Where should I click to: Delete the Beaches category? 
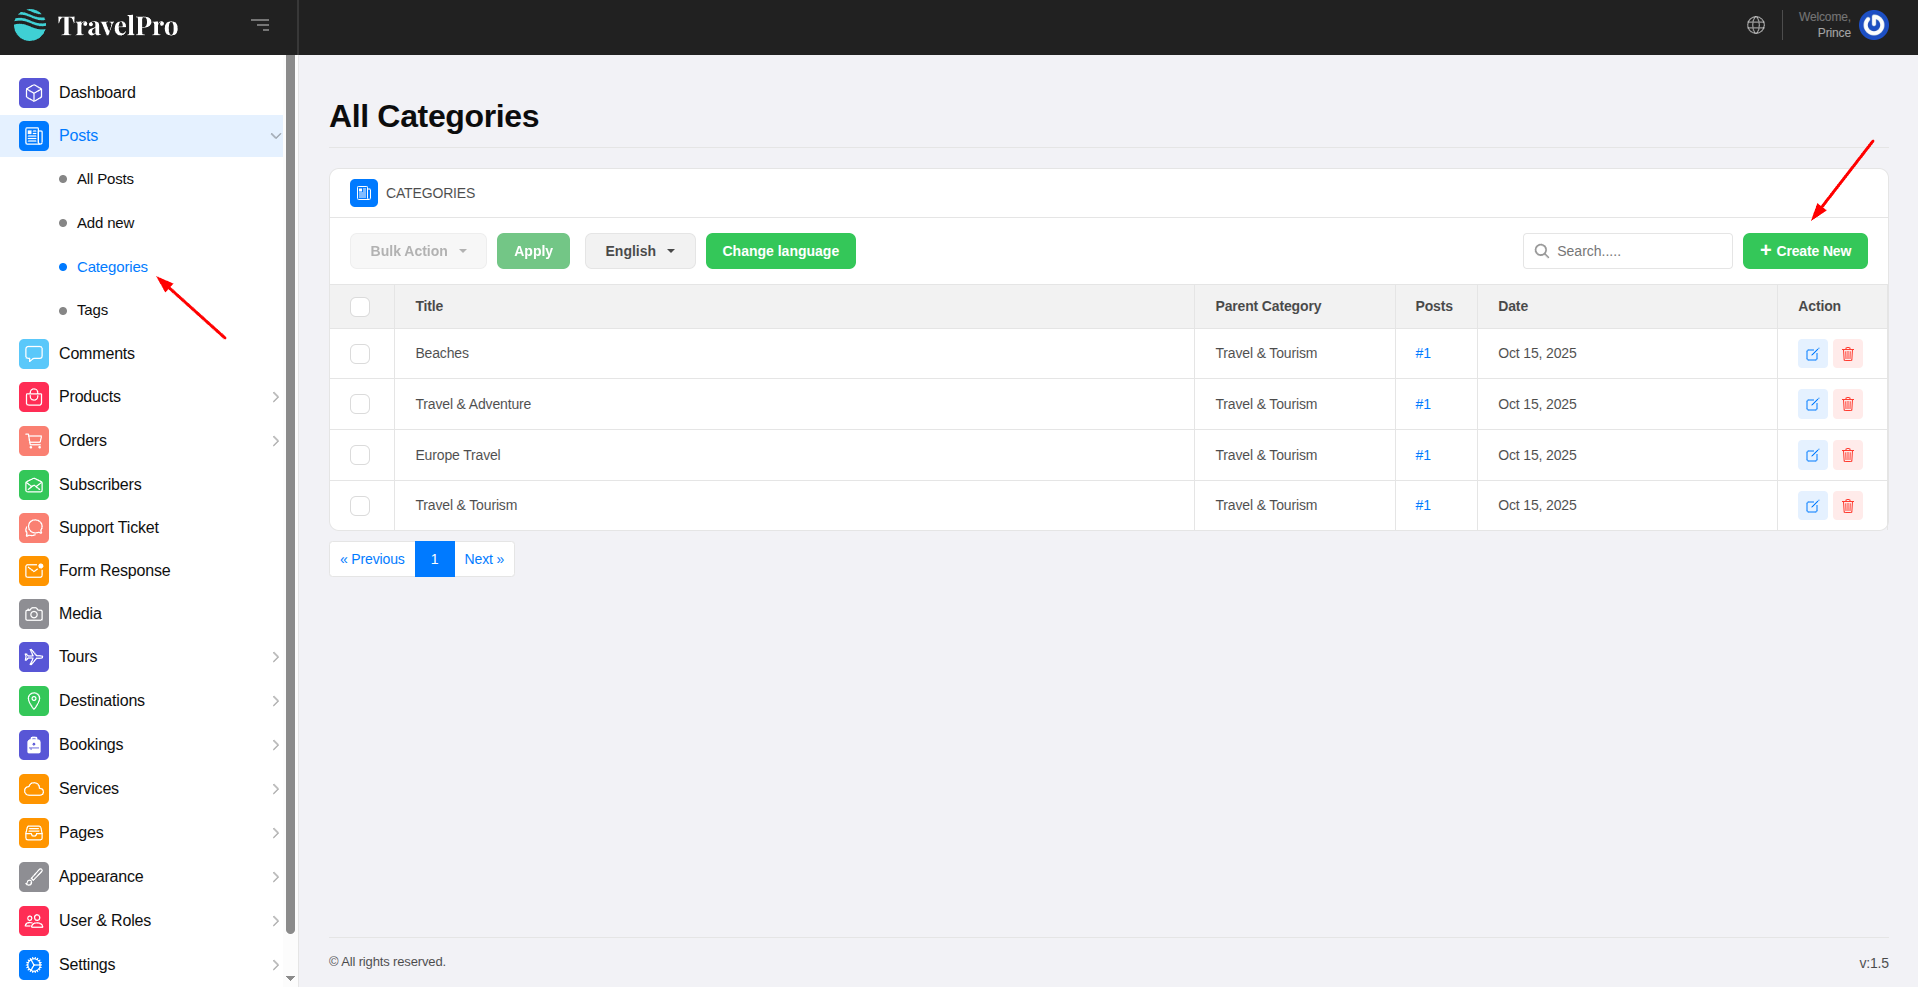(x=1848, y=354)
